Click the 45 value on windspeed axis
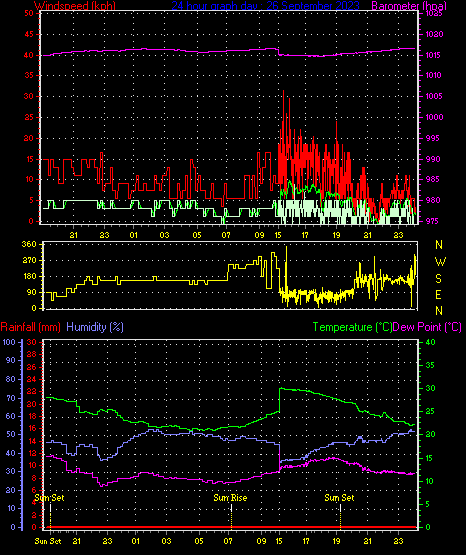Screen dimensions: 466x555 coord(29,34)
